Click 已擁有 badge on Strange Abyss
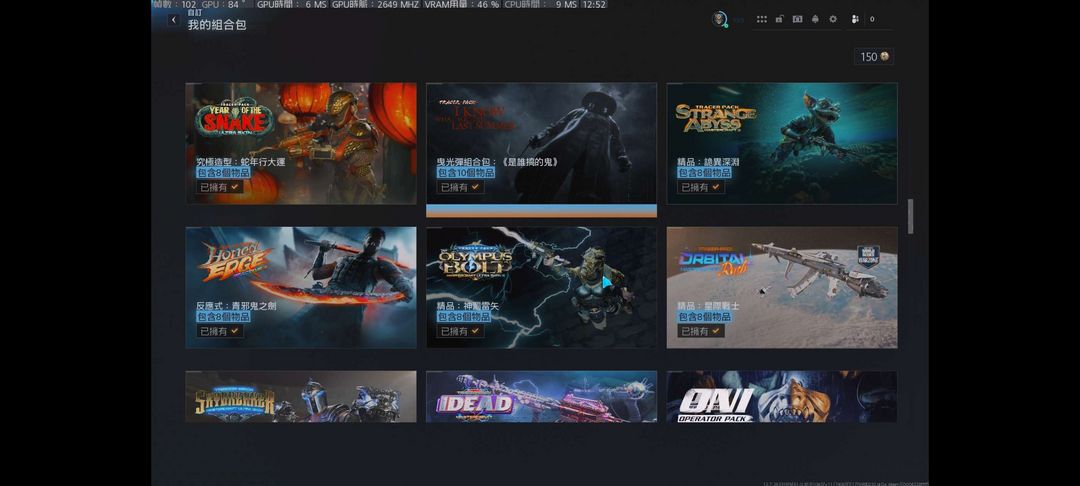Viewport: 1080px width, 486px height. pos(700,187)
